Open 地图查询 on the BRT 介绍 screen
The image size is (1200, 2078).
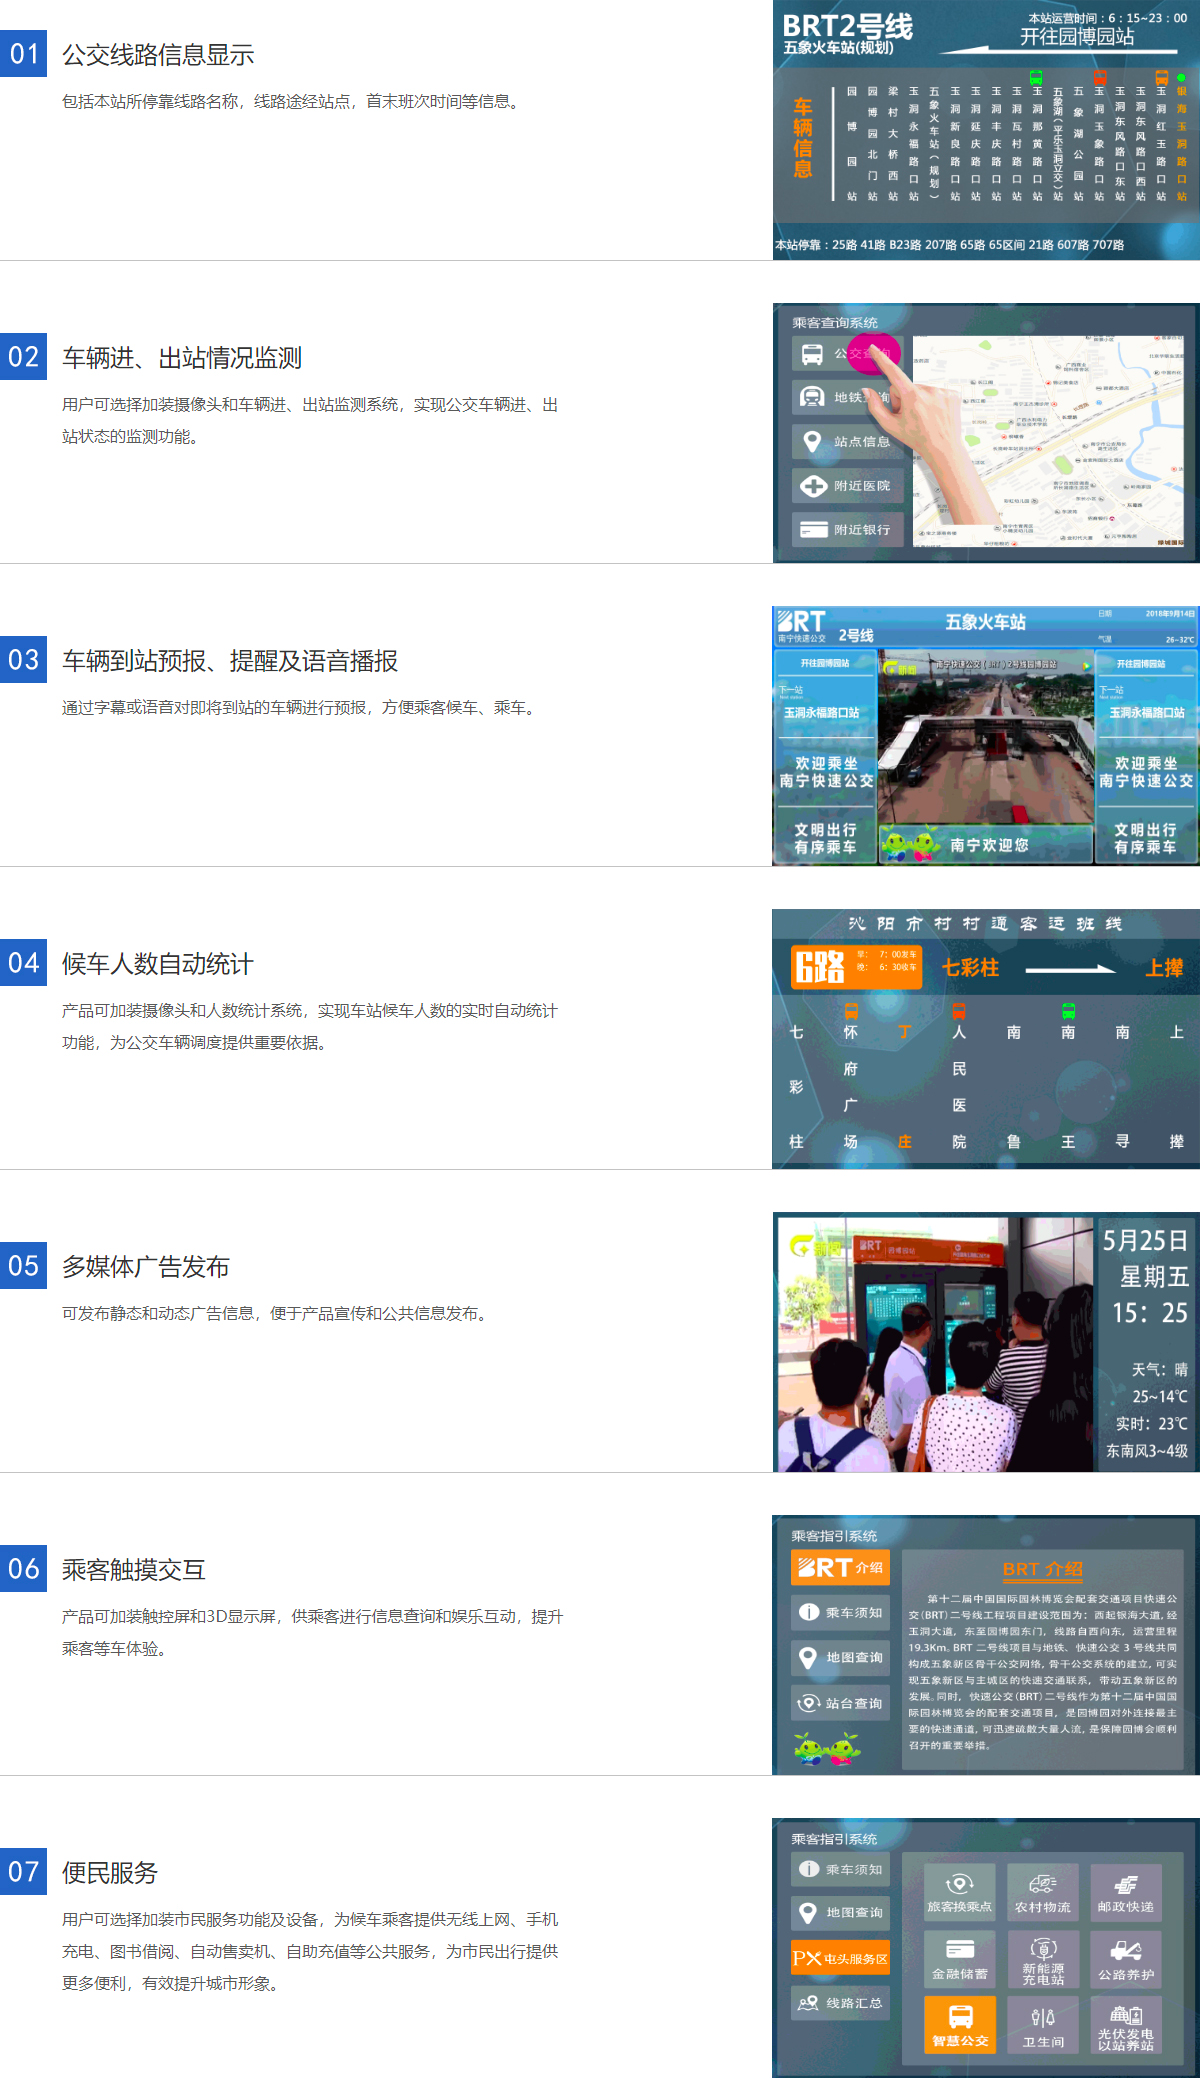pos(840,1657)
